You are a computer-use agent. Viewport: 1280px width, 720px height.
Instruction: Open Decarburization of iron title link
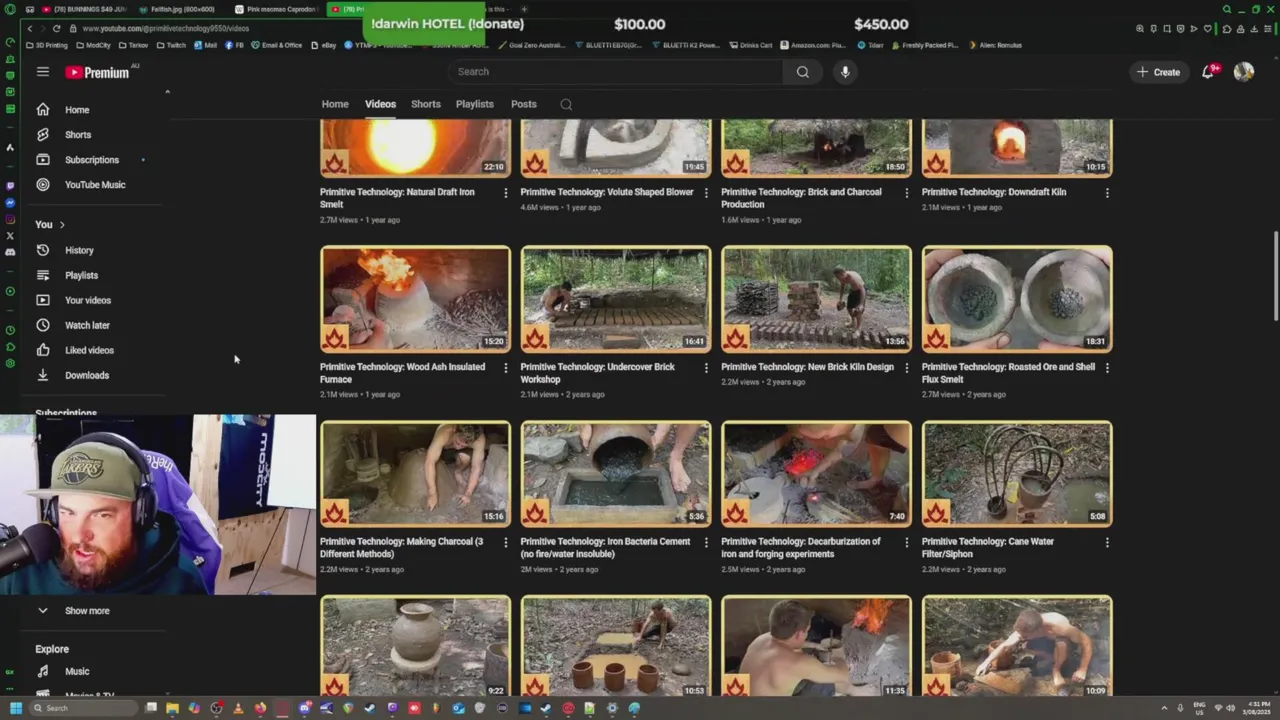801,548
